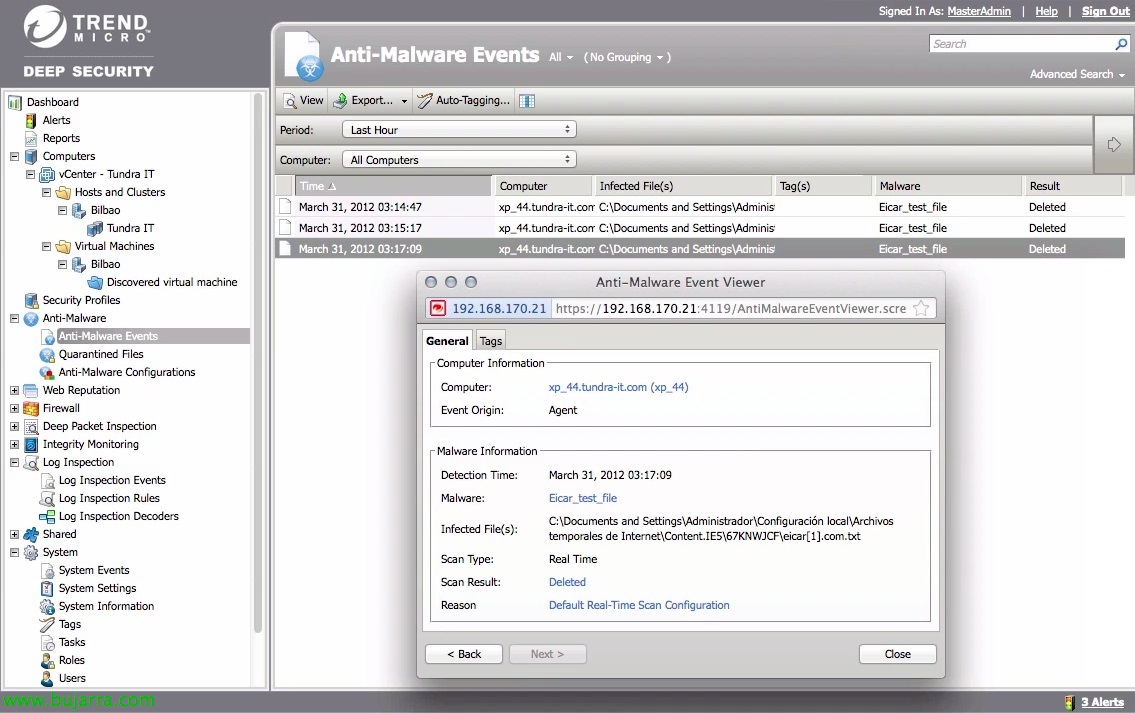The width and height of the screenshot is (1135, 713).
Task: Open the All filter dropdown next to title
Action: tap(561, 57)
